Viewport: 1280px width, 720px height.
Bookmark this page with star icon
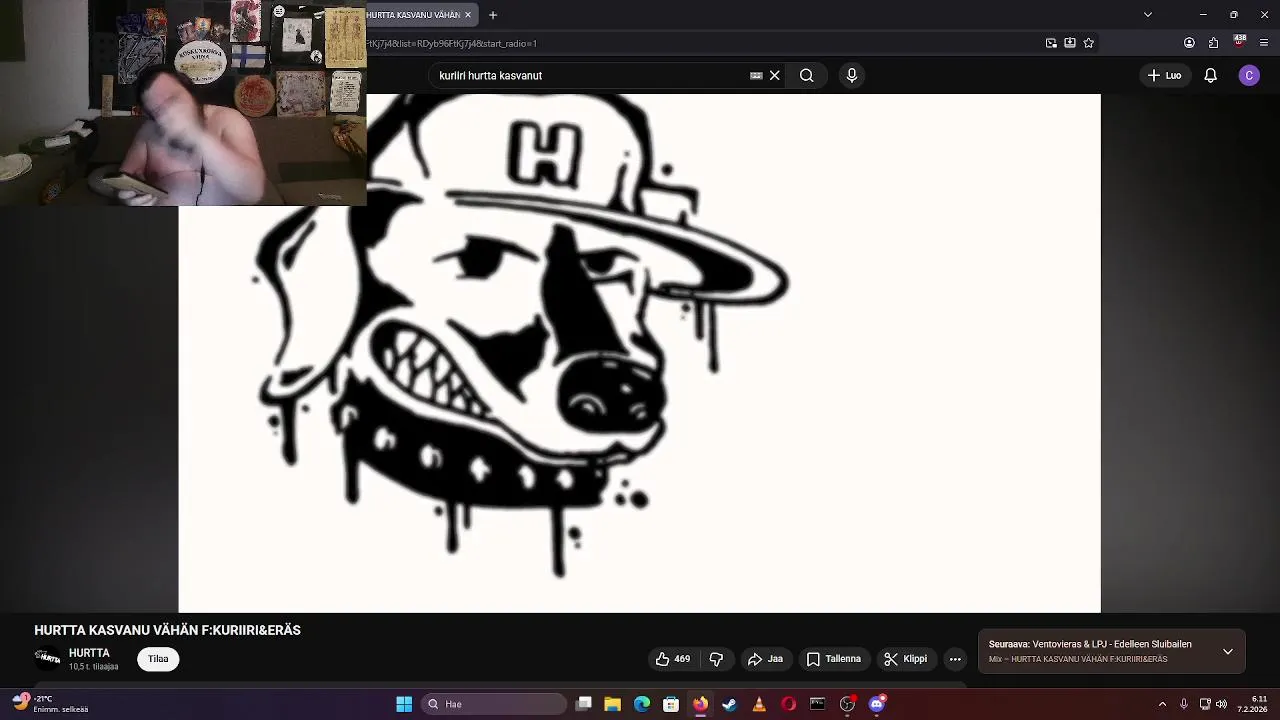[1089, 43]
